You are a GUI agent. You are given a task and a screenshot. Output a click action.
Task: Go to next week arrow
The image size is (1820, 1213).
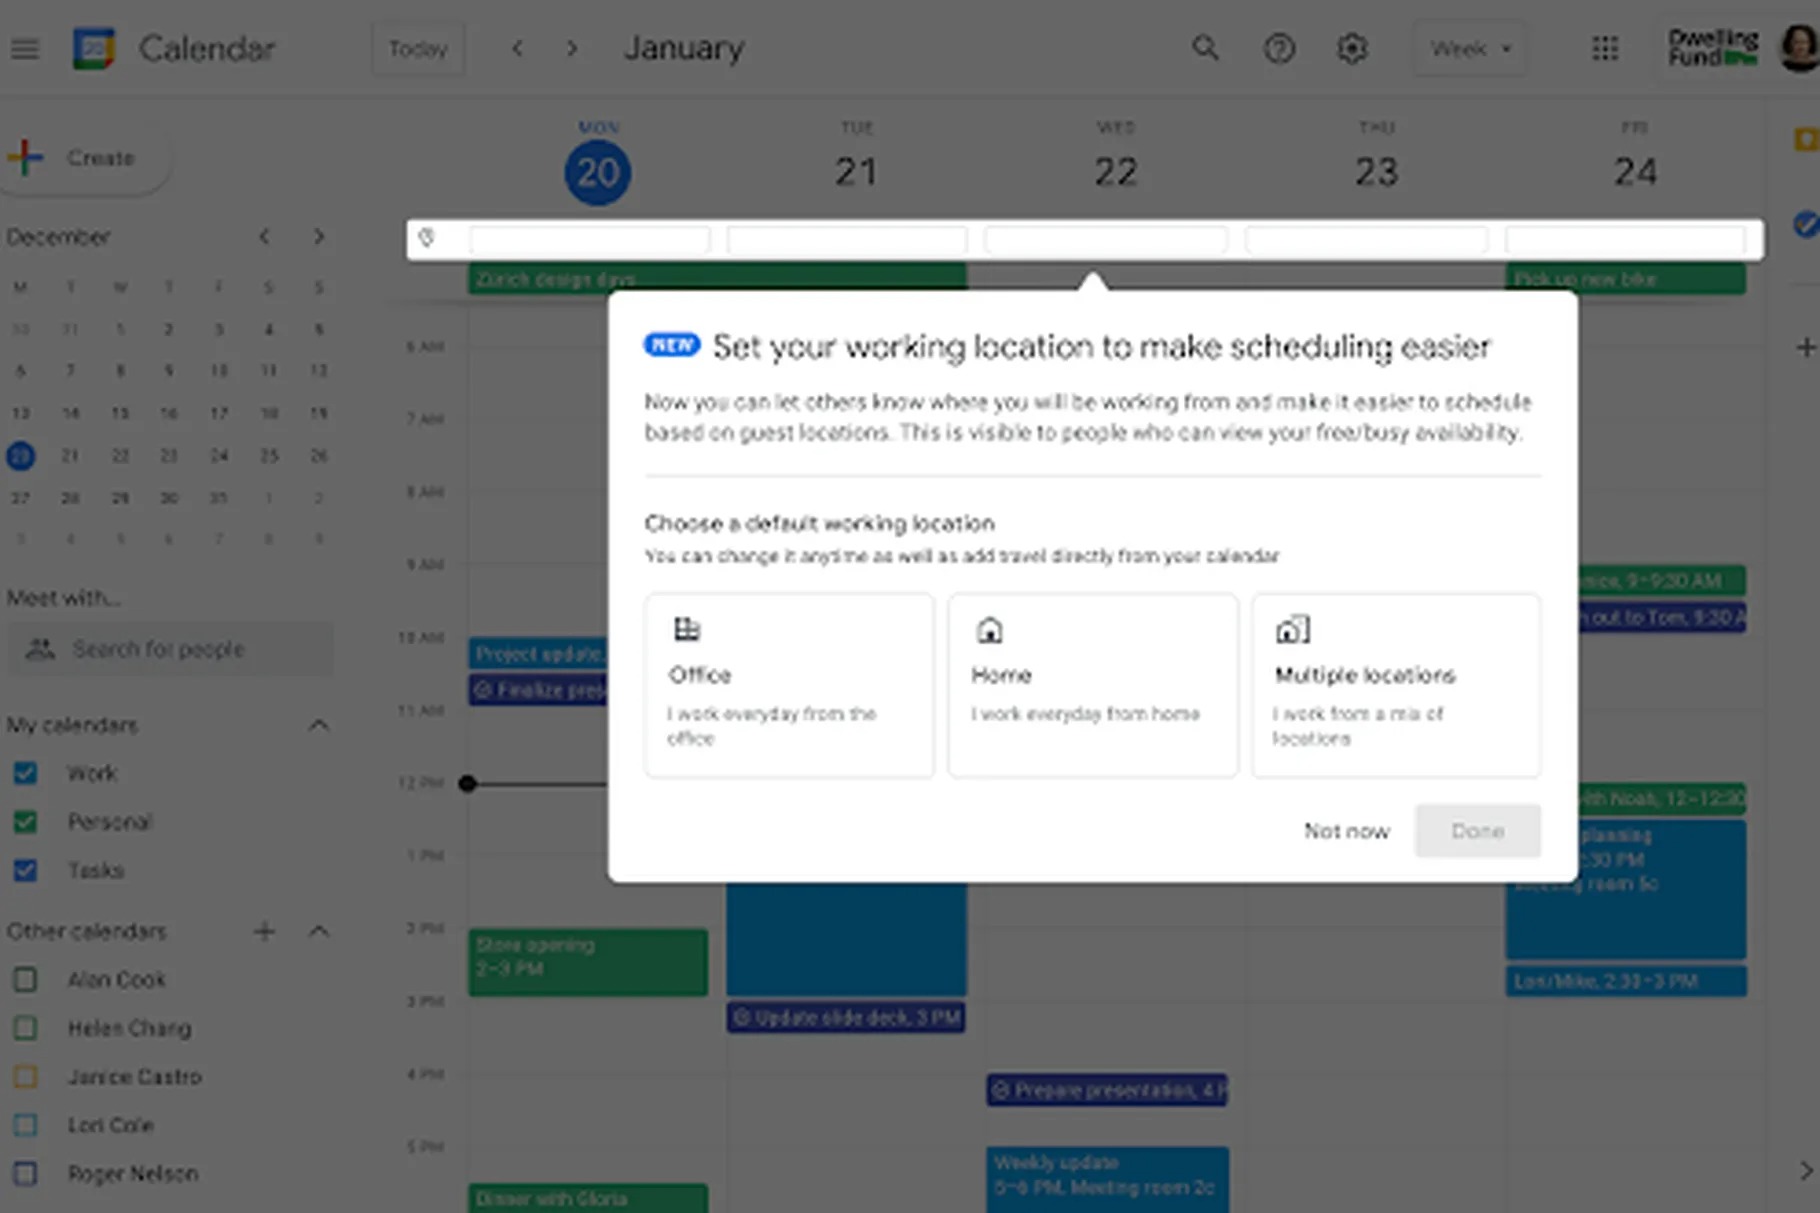point(571,48)
